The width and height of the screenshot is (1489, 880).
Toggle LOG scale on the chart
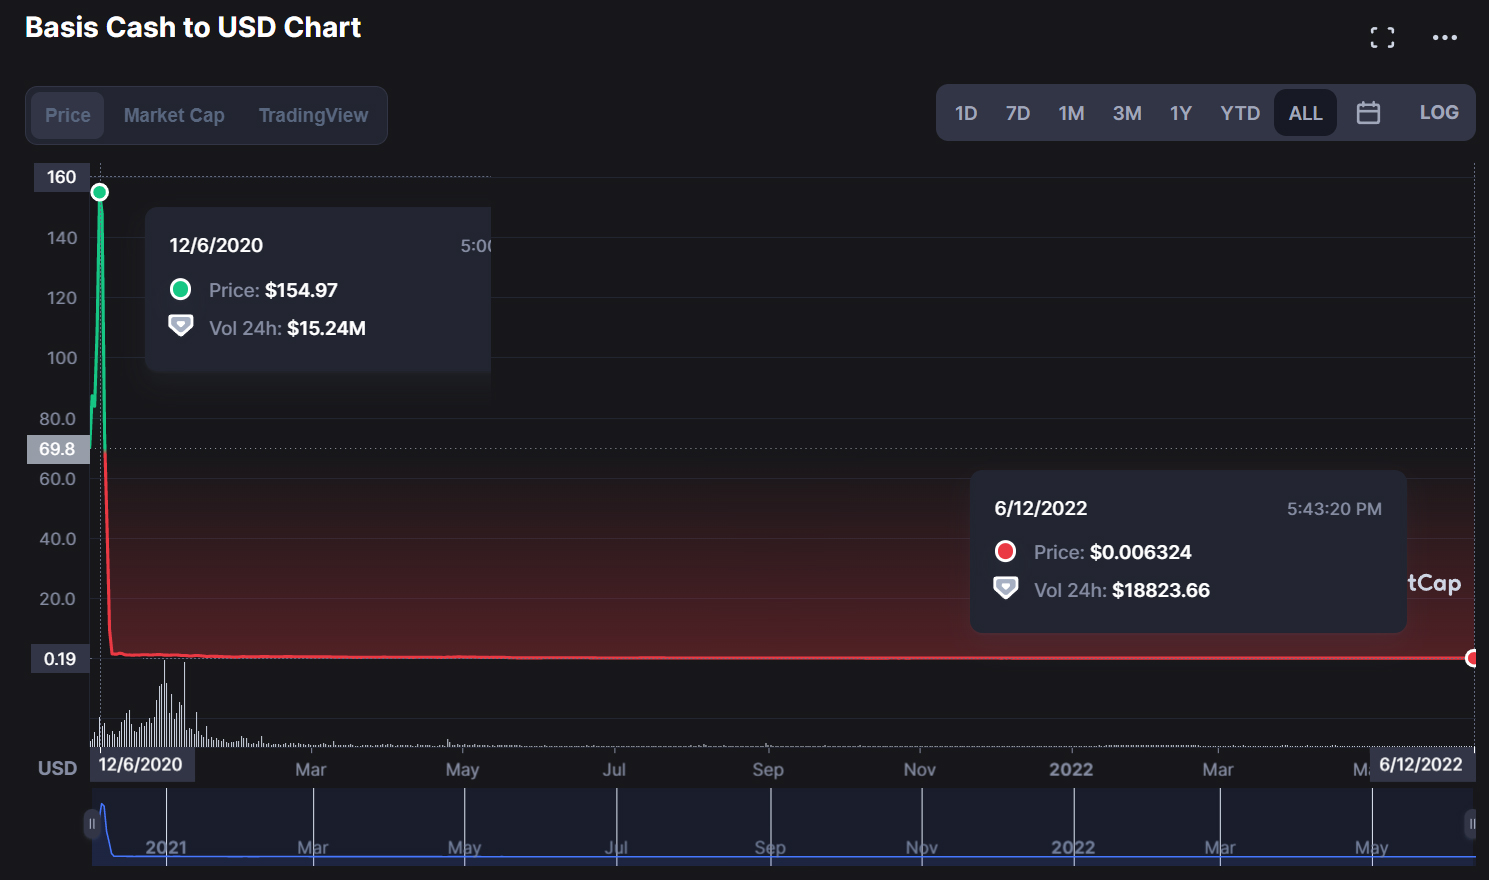coord(1438,113)
